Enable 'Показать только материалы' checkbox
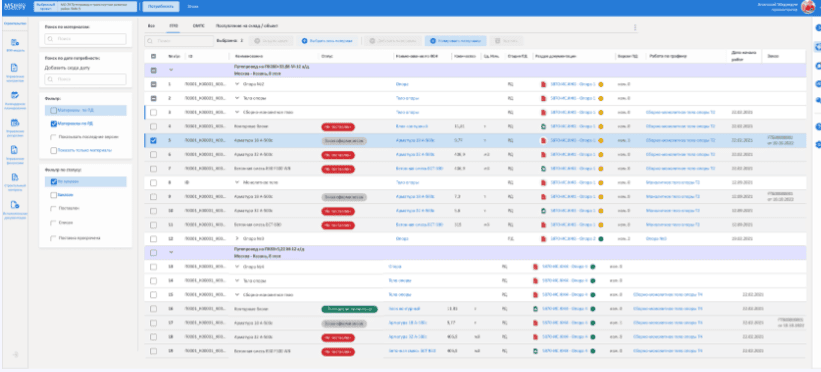821x372 pixels. [54, 150]
